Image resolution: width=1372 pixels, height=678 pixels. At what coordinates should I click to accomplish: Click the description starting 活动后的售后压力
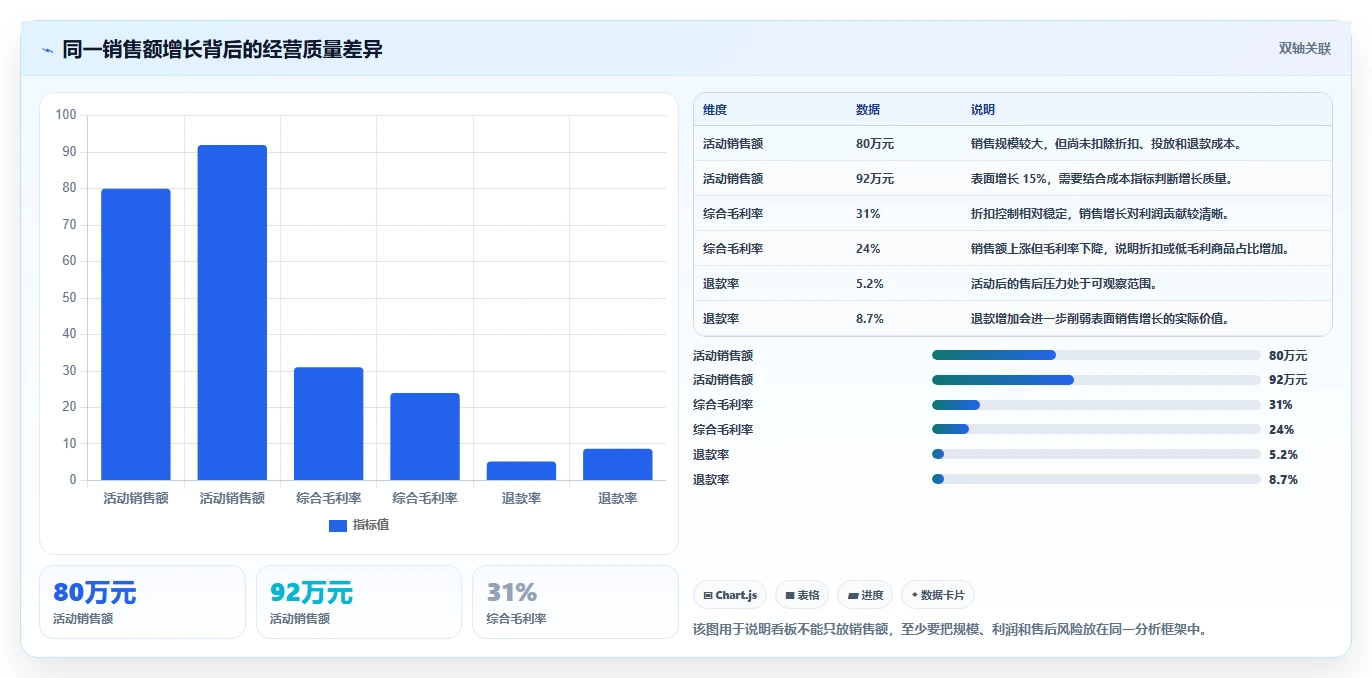(x=1064, y=284)
